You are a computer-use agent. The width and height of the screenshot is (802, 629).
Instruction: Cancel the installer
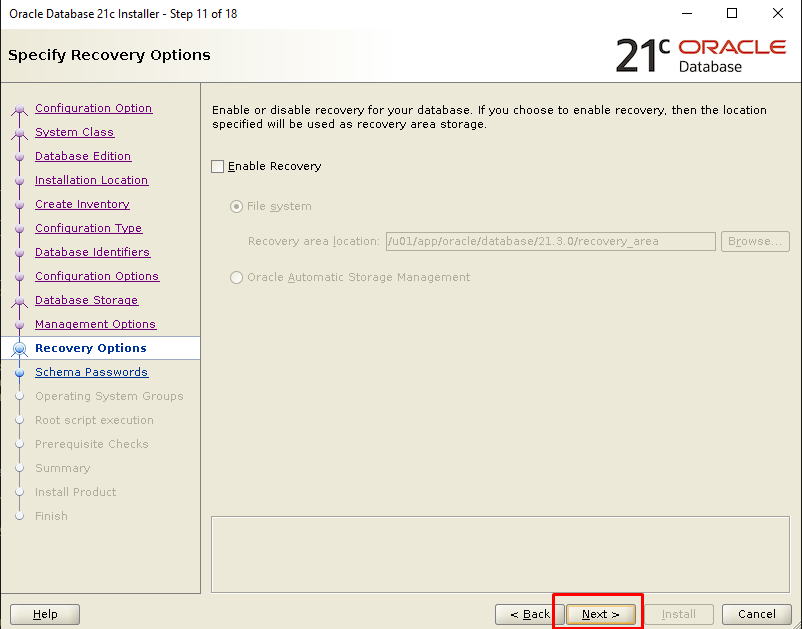click(756, 614)
